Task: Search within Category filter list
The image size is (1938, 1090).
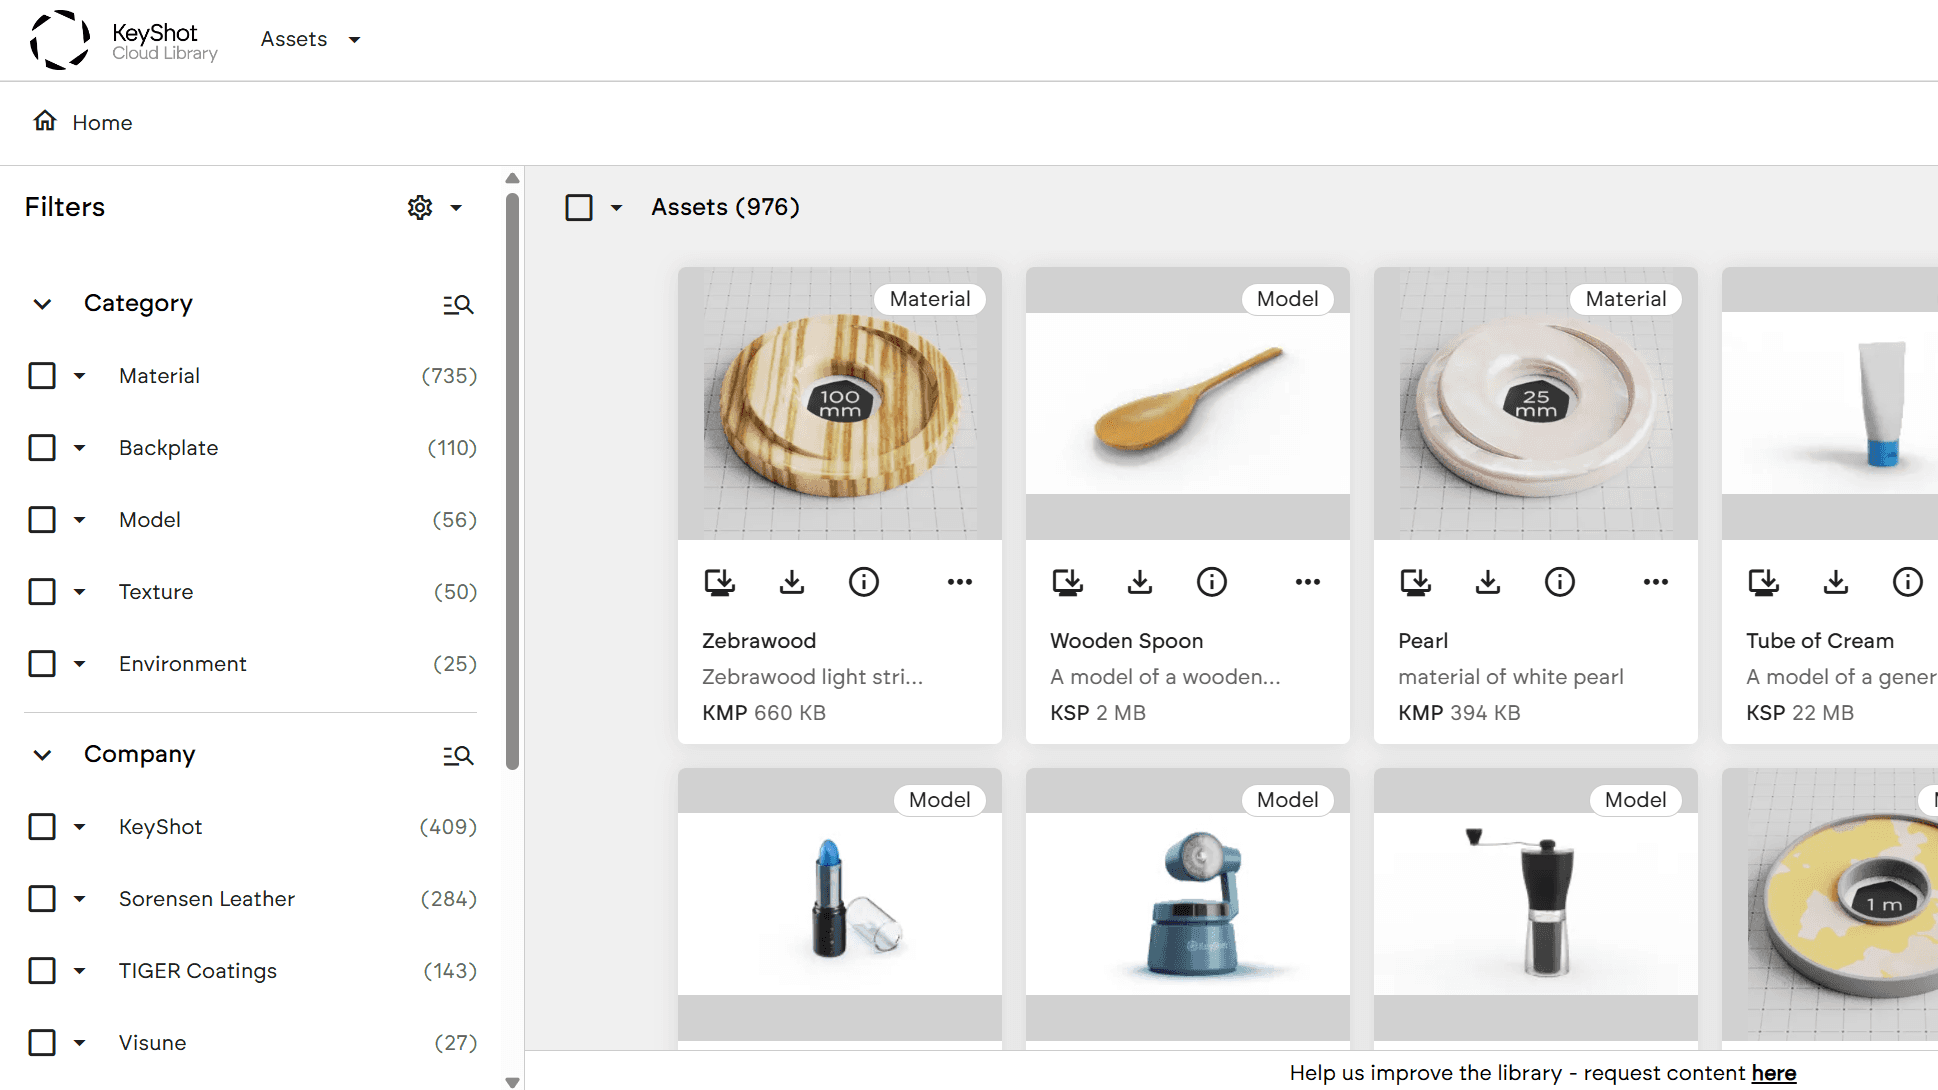Action: tap(458, 304)
